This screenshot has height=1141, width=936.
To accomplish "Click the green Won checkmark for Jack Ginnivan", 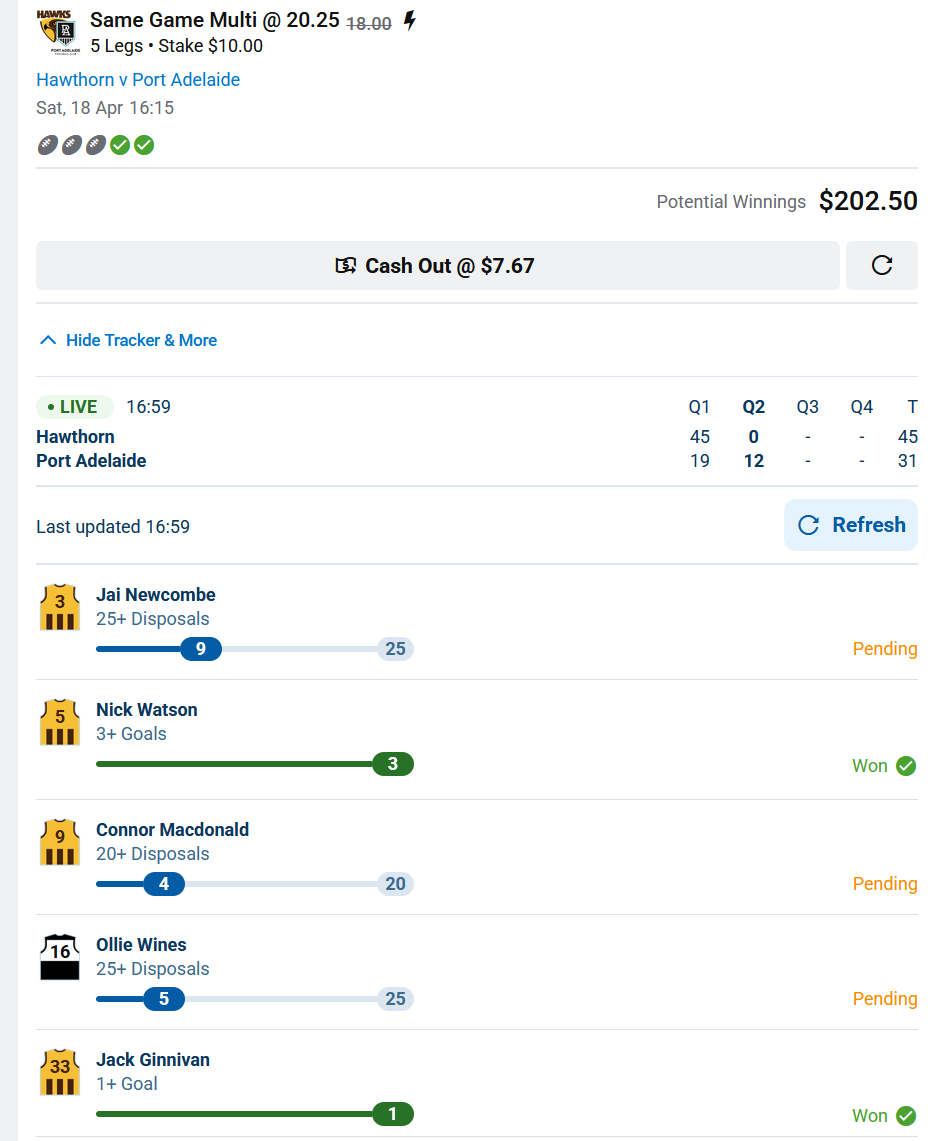I will (x=906, y=1116).
